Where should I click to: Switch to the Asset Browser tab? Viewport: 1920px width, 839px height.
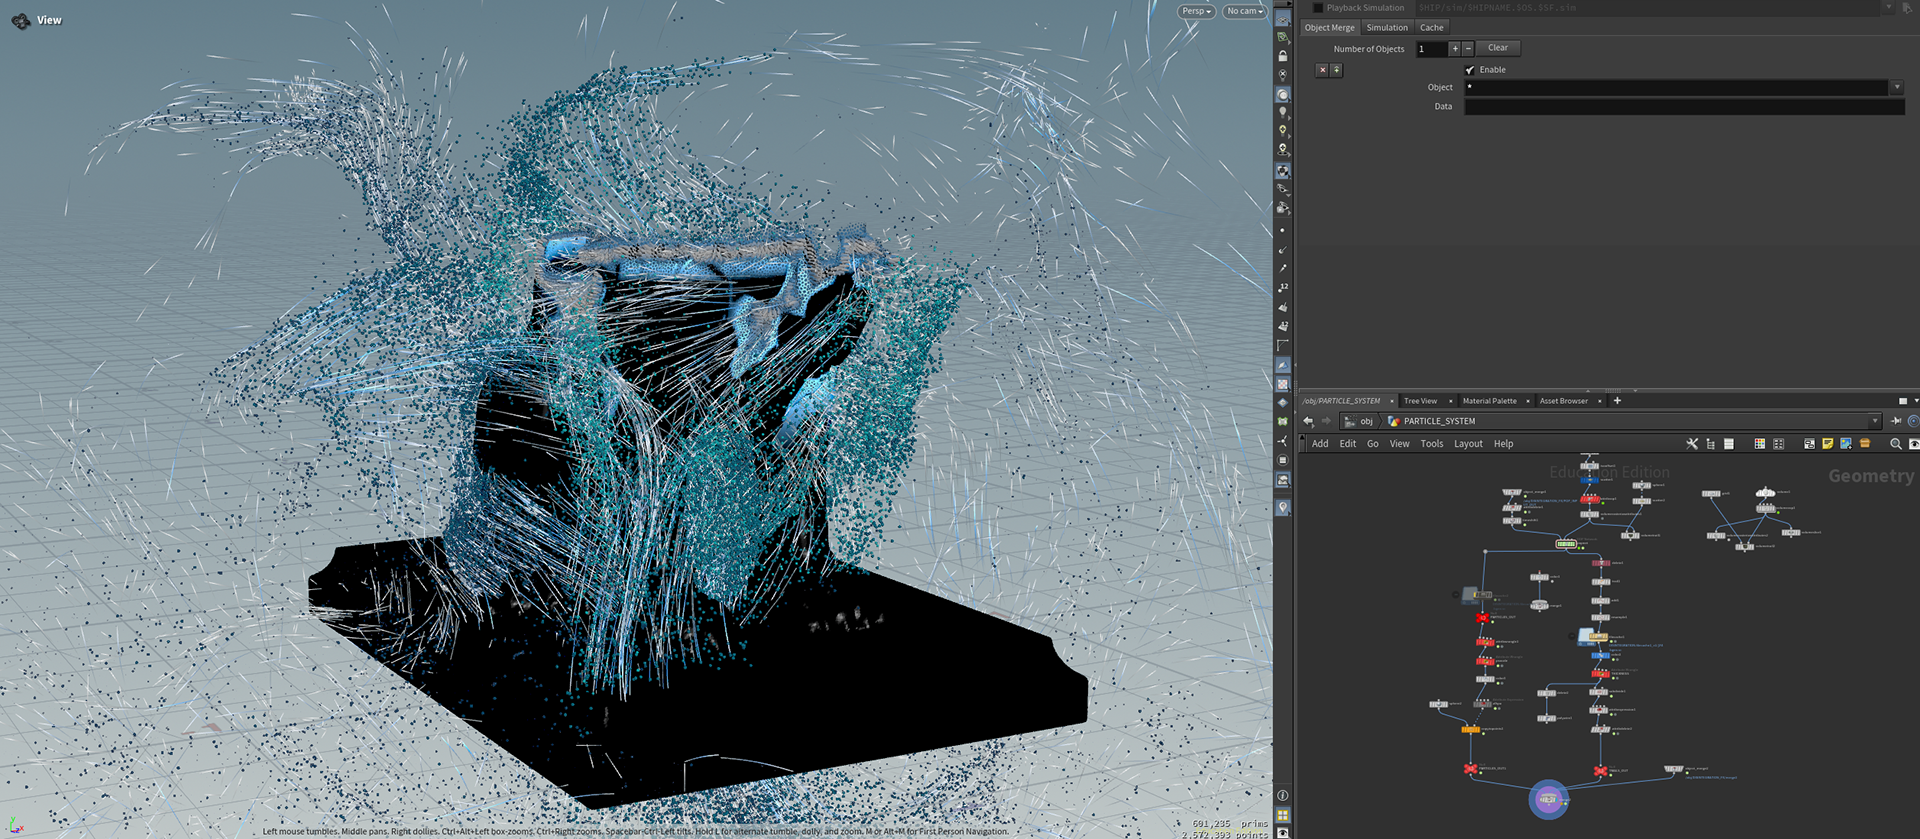(x=1564, y=401)
